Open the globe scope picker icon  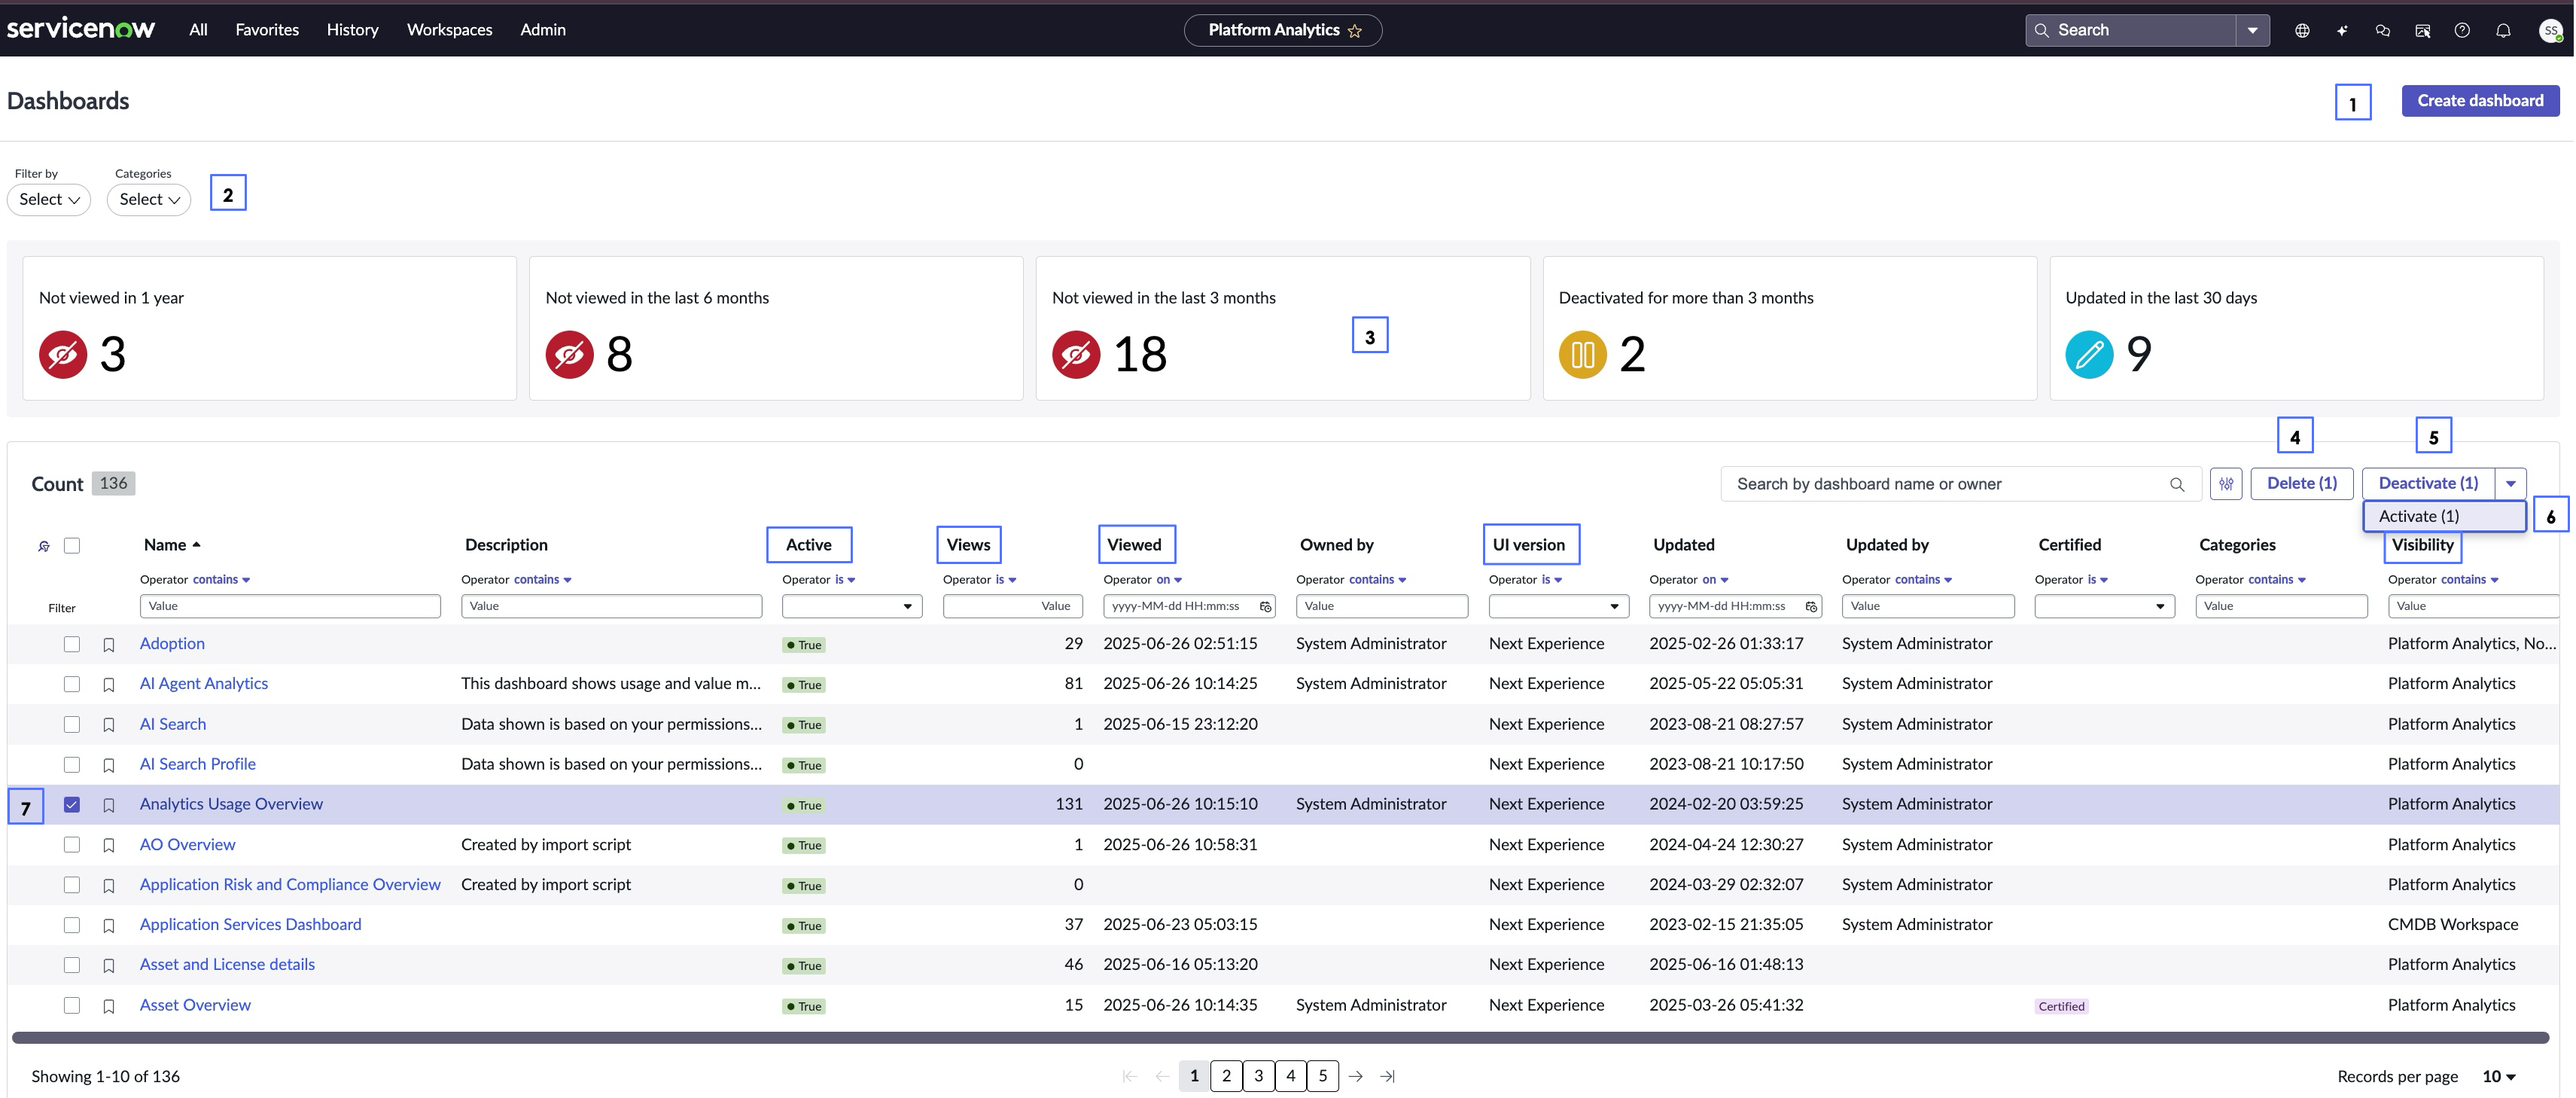[x=2302, y=31]
